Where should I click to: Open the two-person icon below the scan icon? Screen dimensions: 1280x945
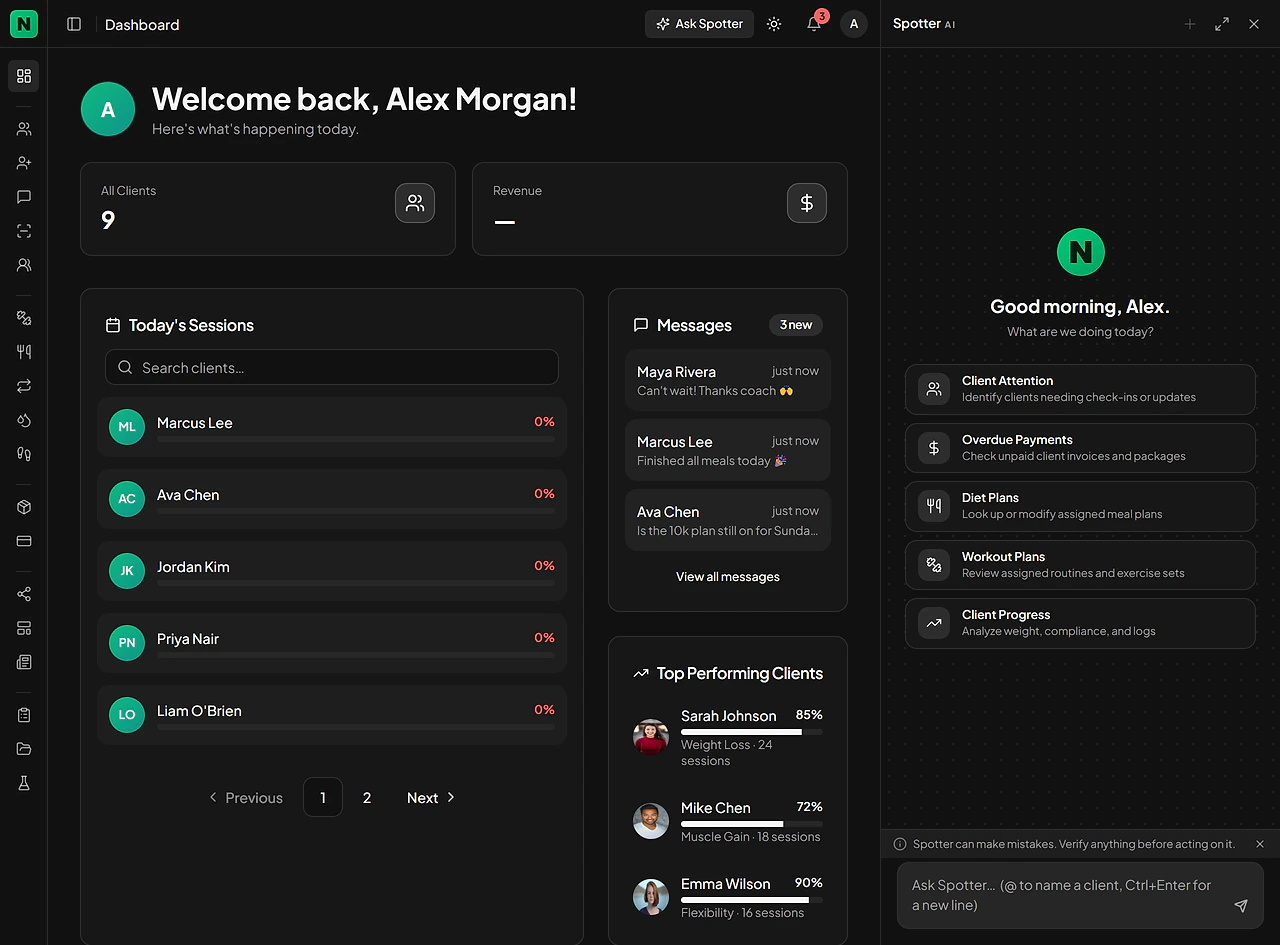click(x=24, y=265)
